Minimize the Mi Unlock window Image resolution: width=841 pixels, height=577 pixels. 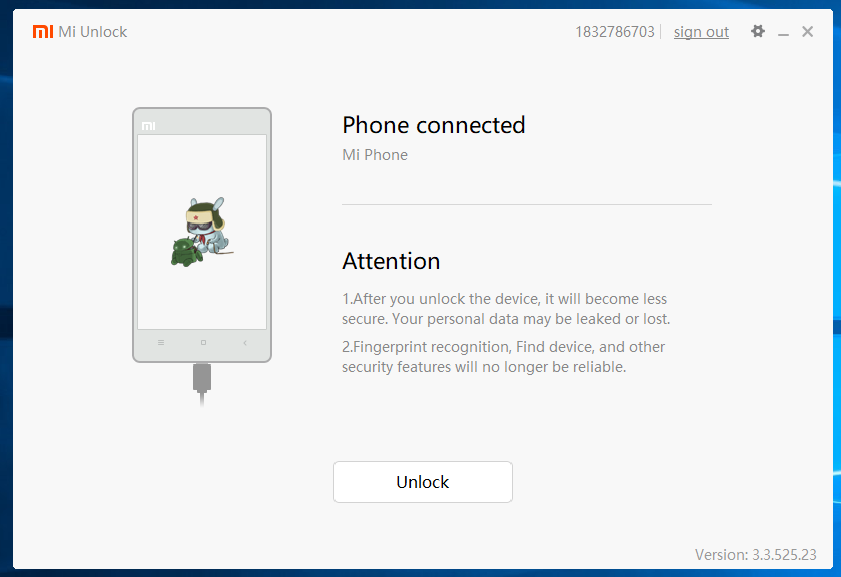click(x=783, y=32)
